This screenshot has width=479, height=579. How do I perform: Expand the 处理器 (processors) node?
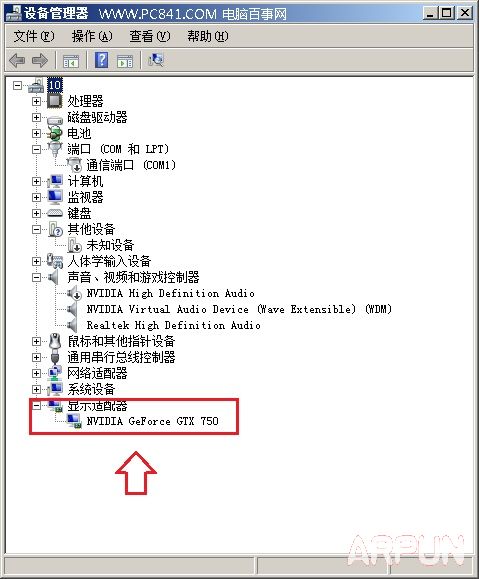tap(36, 101)
